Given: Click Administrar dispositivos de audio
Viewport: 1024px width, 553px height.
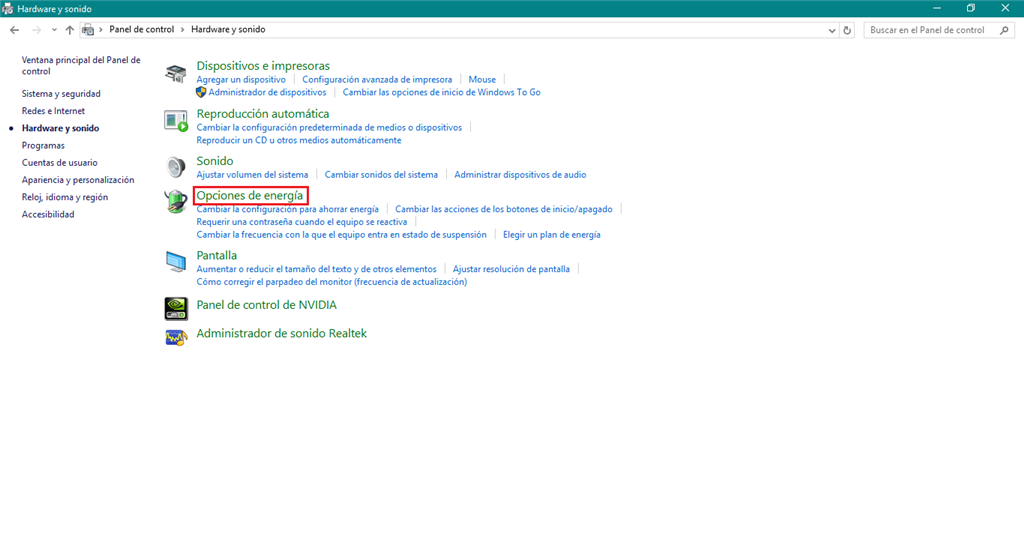Looking at the screenshot, I should (x=520, y=174).
